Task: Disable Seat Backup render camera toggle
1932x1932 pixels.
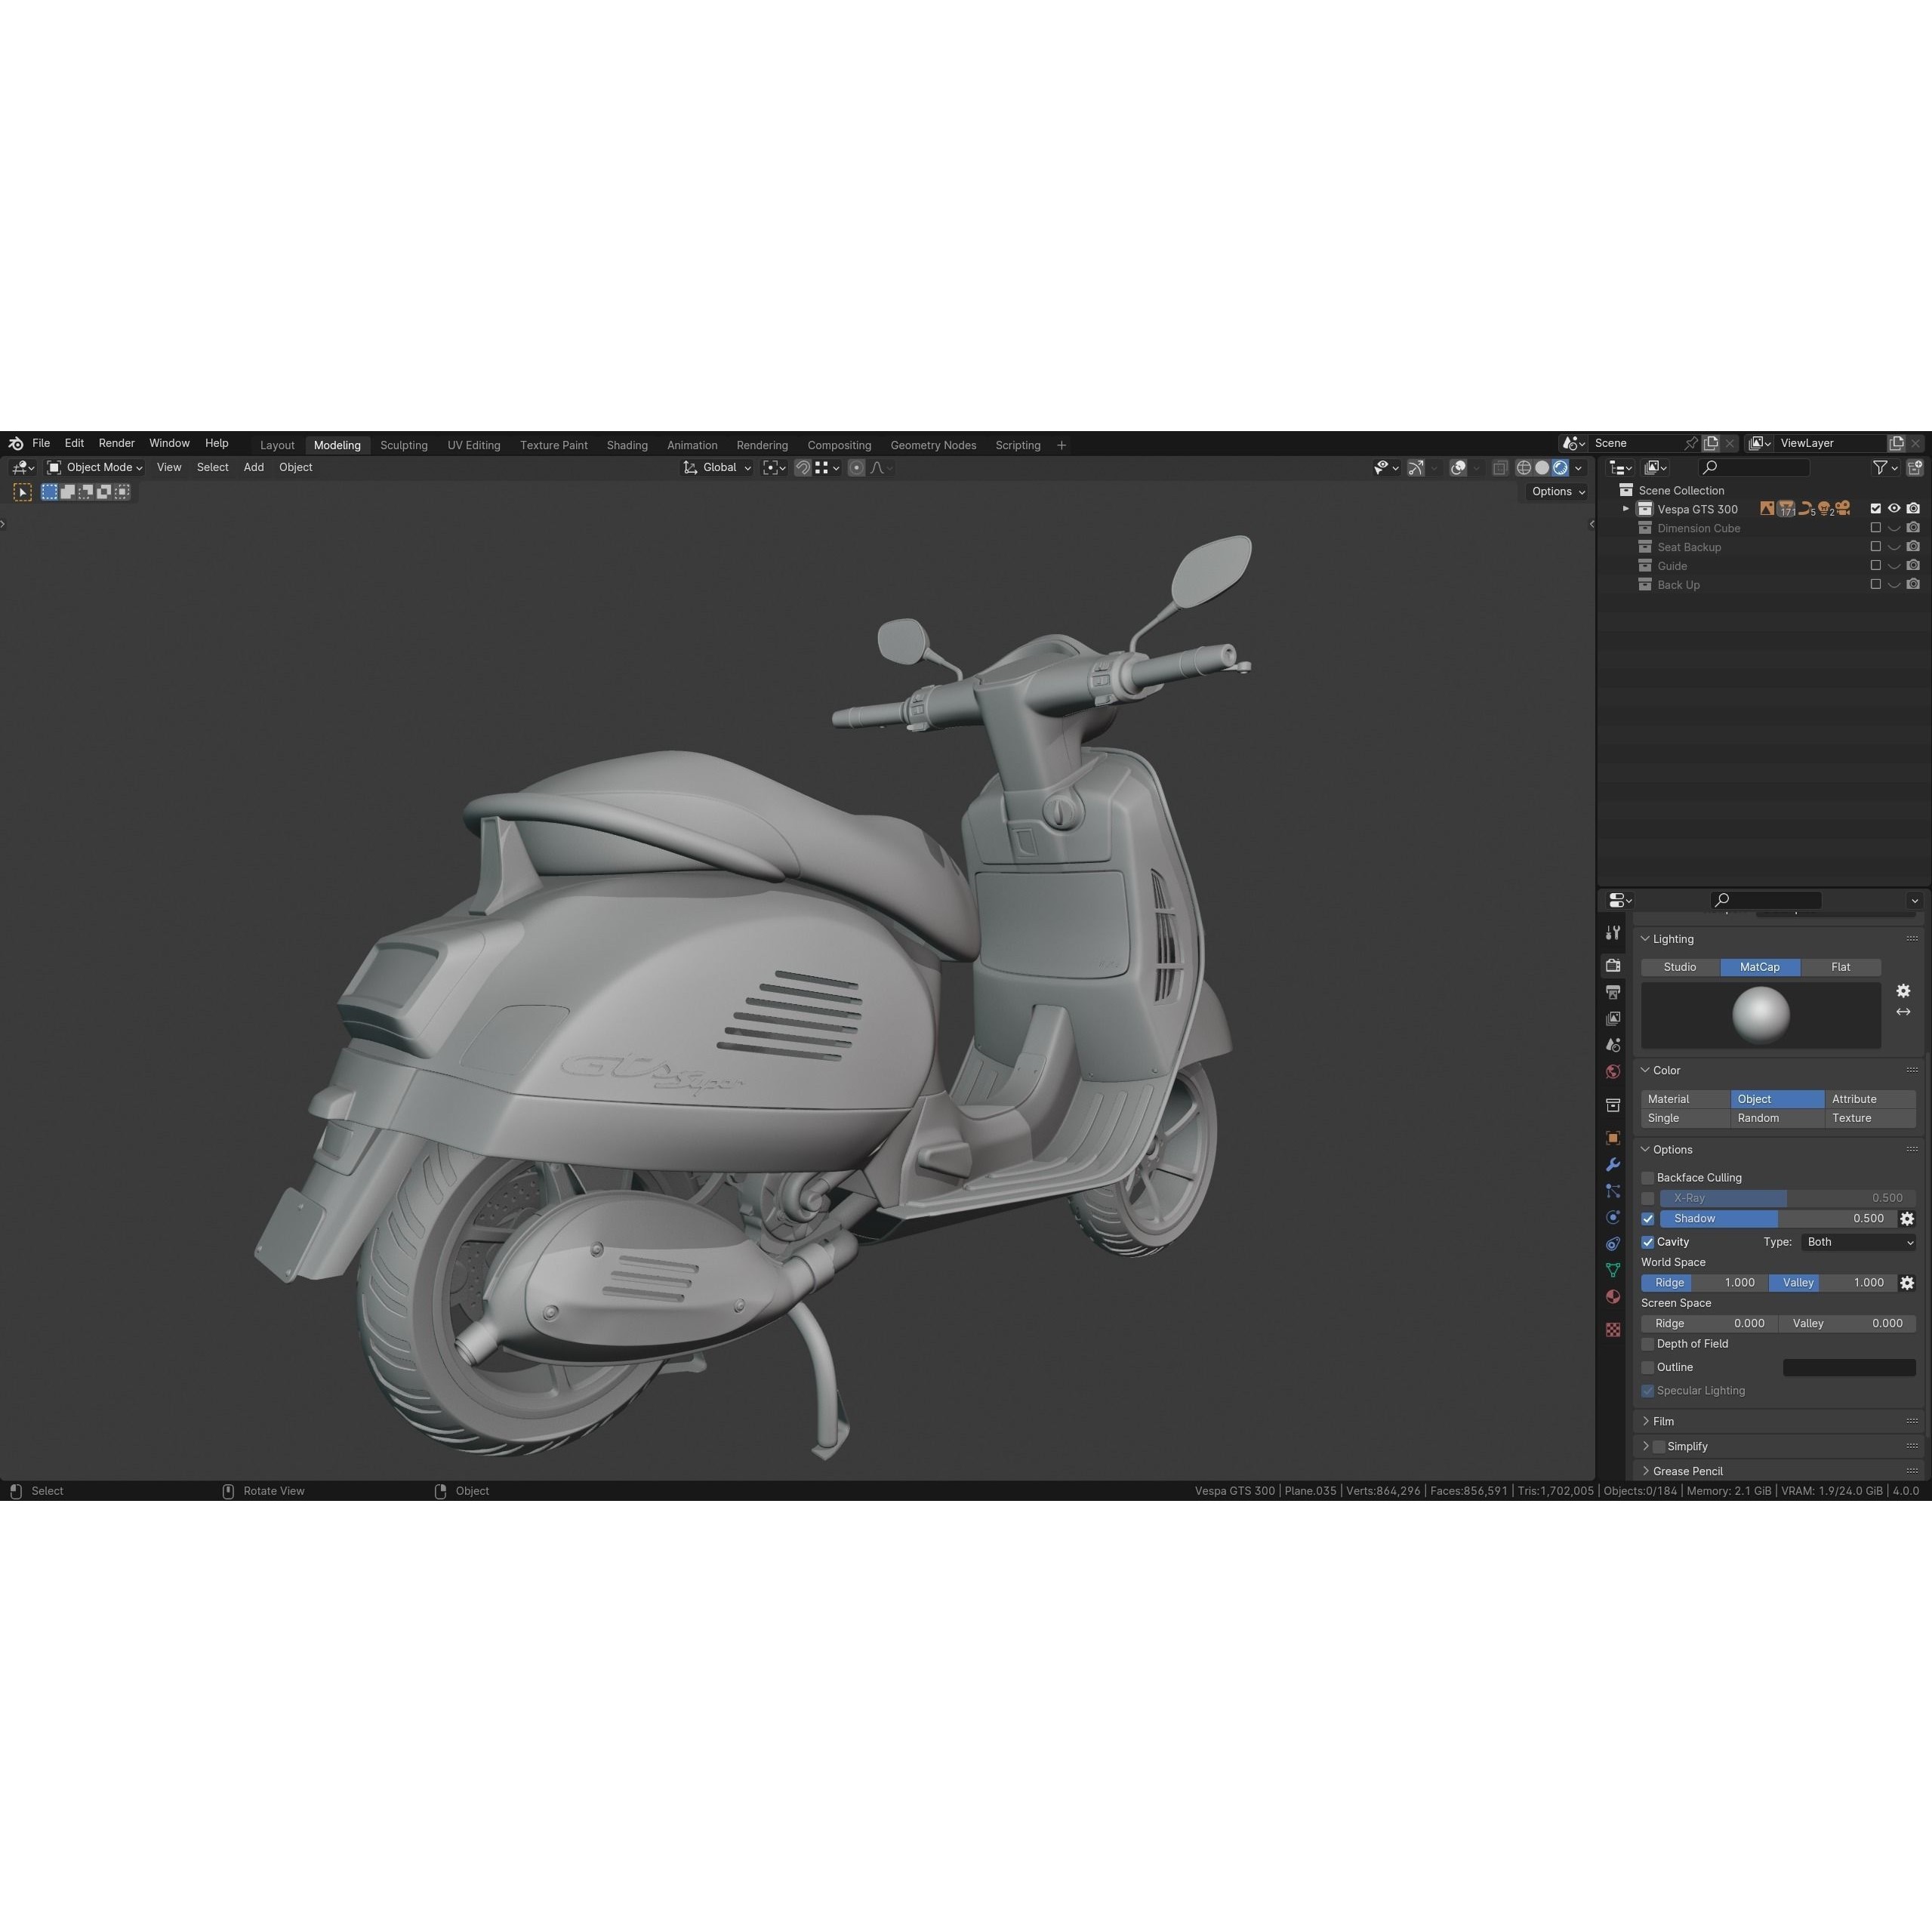Action: point(1913,547)
